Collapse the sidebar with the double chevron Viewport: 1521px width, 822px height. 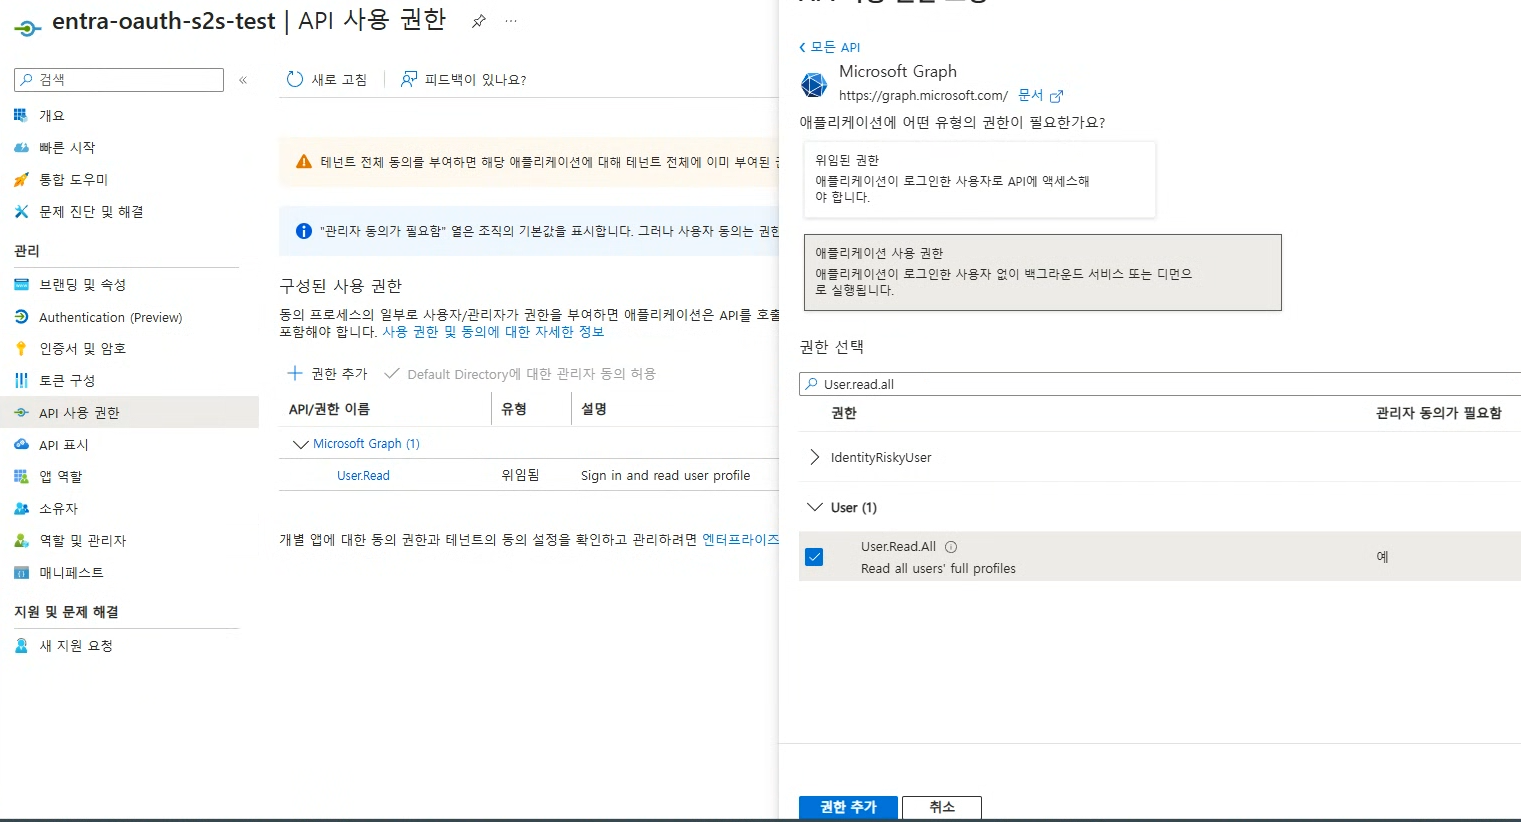(243, 80)
